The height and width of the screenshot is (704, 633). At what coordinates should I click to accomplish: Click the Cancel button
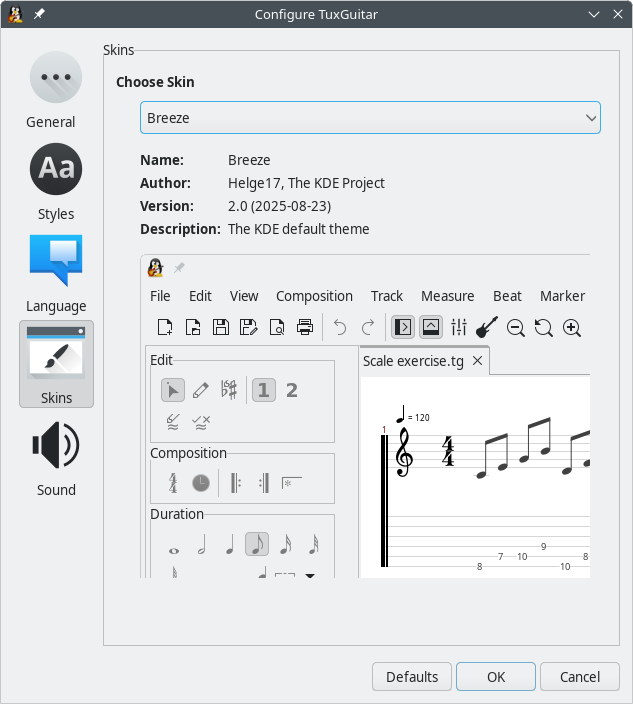pyautogui.click(x=580, y=677)
